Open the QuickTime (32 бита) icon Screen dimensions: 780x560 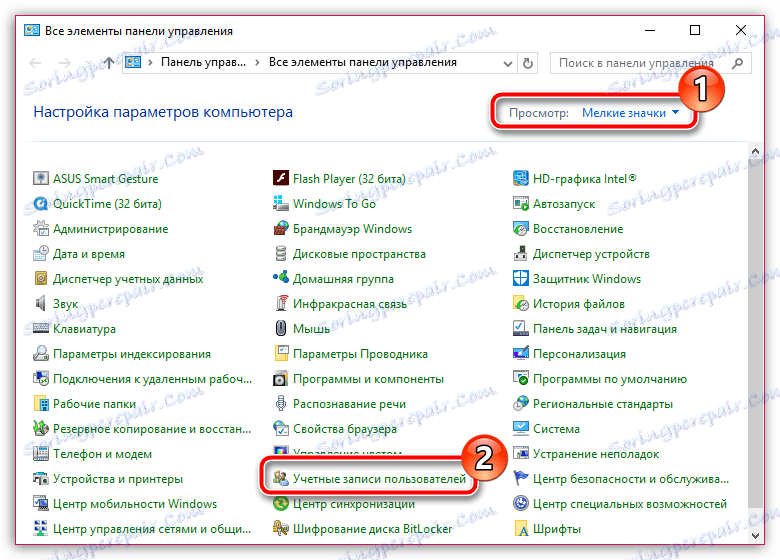click(x=40, y=203)
